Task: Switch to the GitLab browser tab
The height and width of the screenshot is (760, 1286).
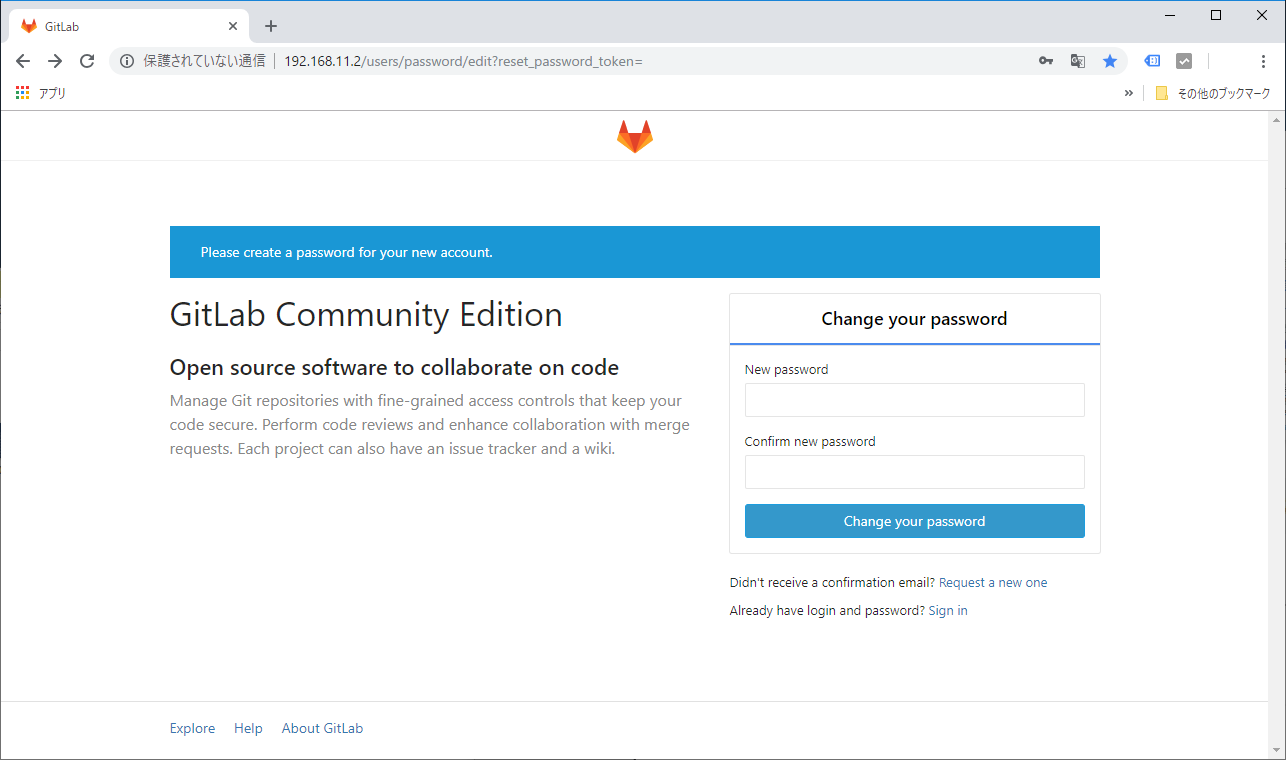Action: click(x=120, y=26)
